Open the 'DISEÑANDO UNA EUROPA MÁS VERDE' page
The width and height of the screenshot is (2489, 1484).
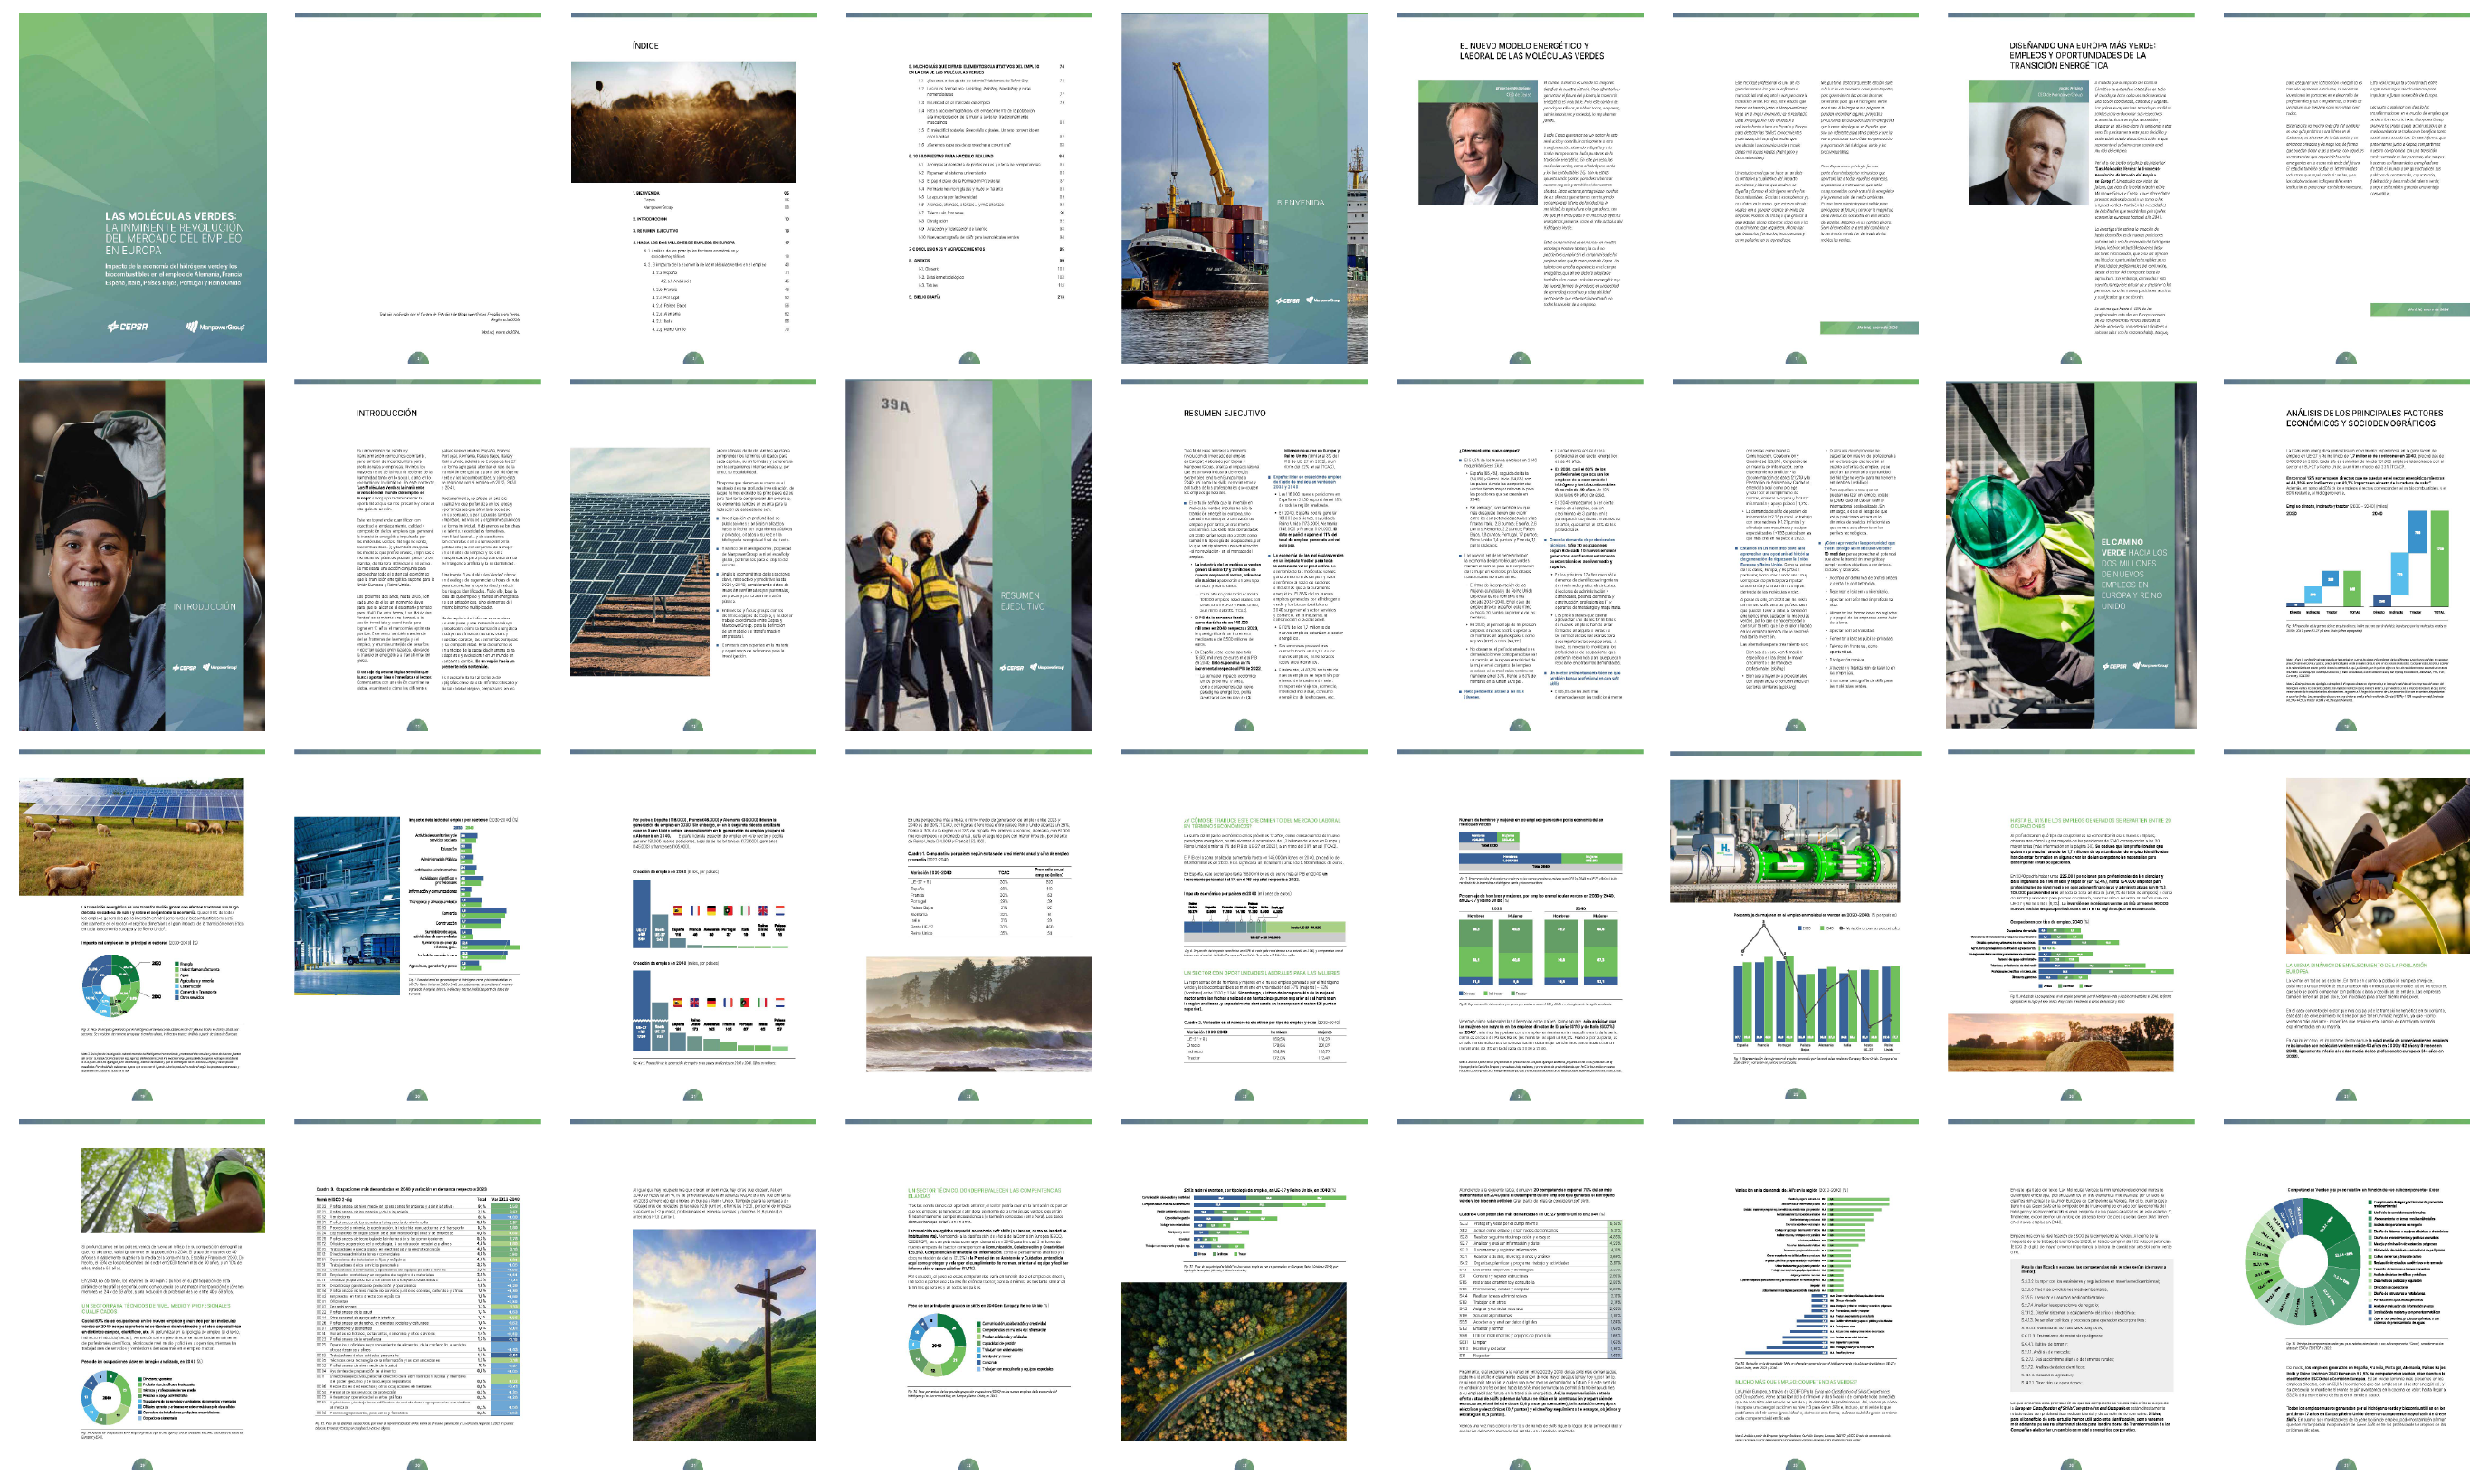coord(2070,188)
